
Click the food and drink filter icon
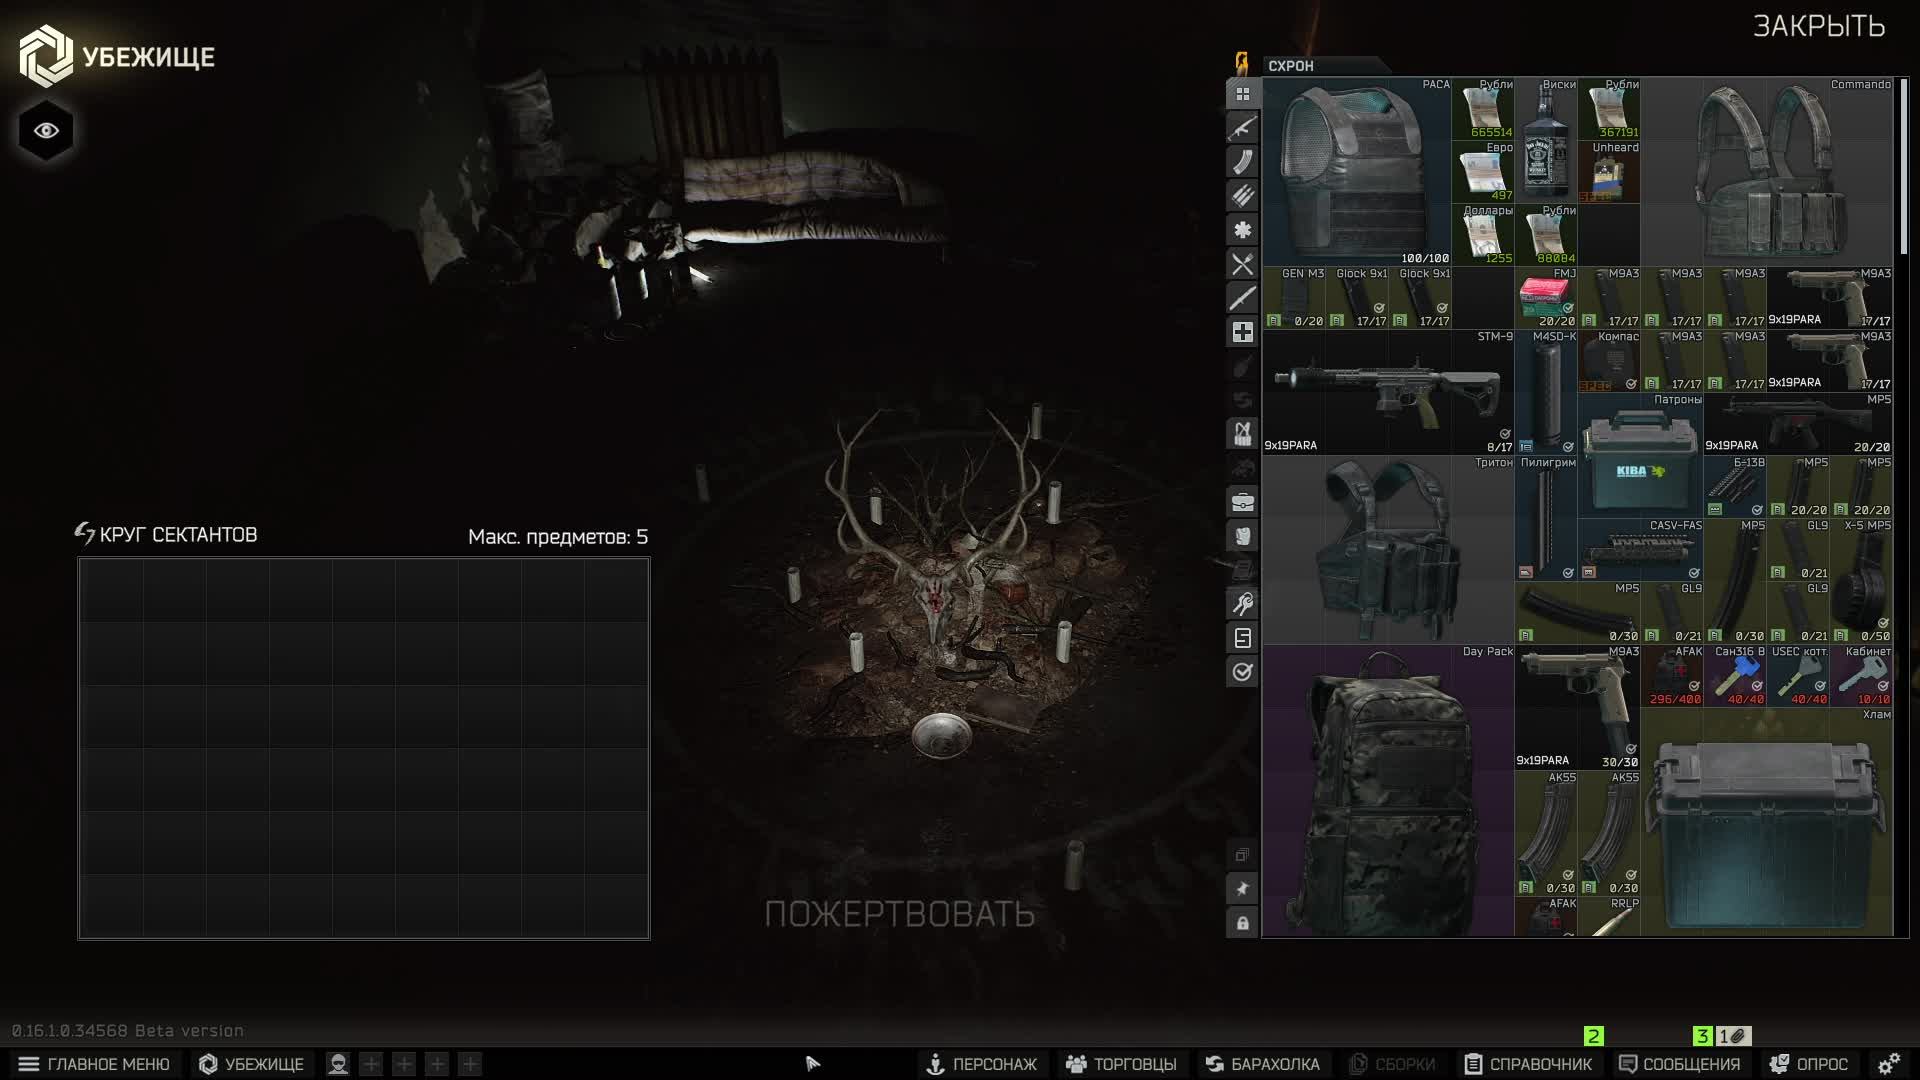coord(1243,264)
